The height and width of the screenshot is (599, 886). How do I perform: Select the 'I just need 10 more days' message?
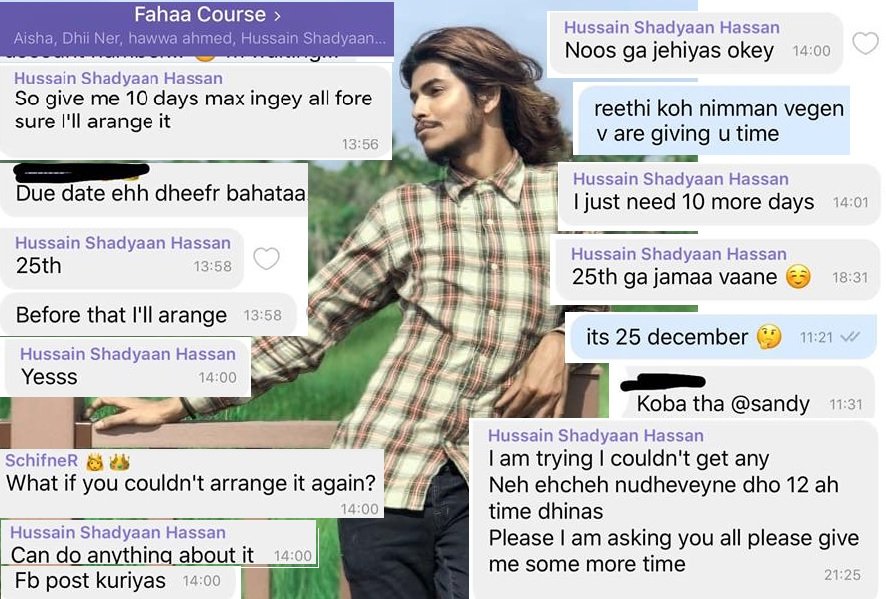pyautogui.click(x=719, y=196)
